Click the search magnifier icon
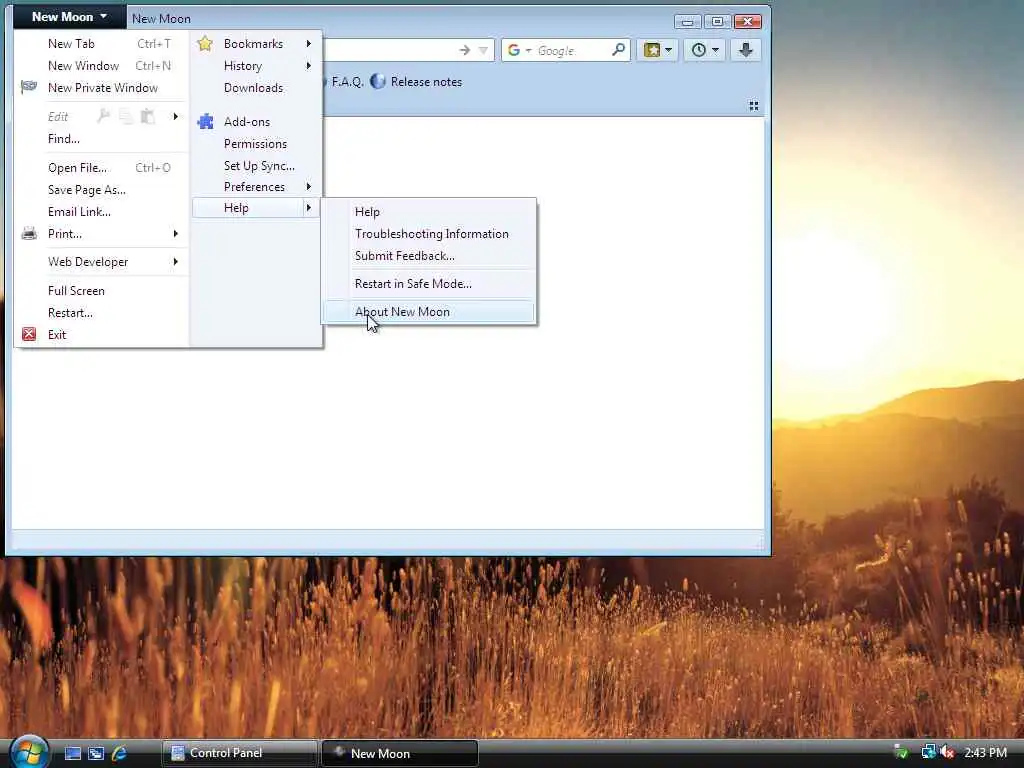1024x768 pixels. 618,50
